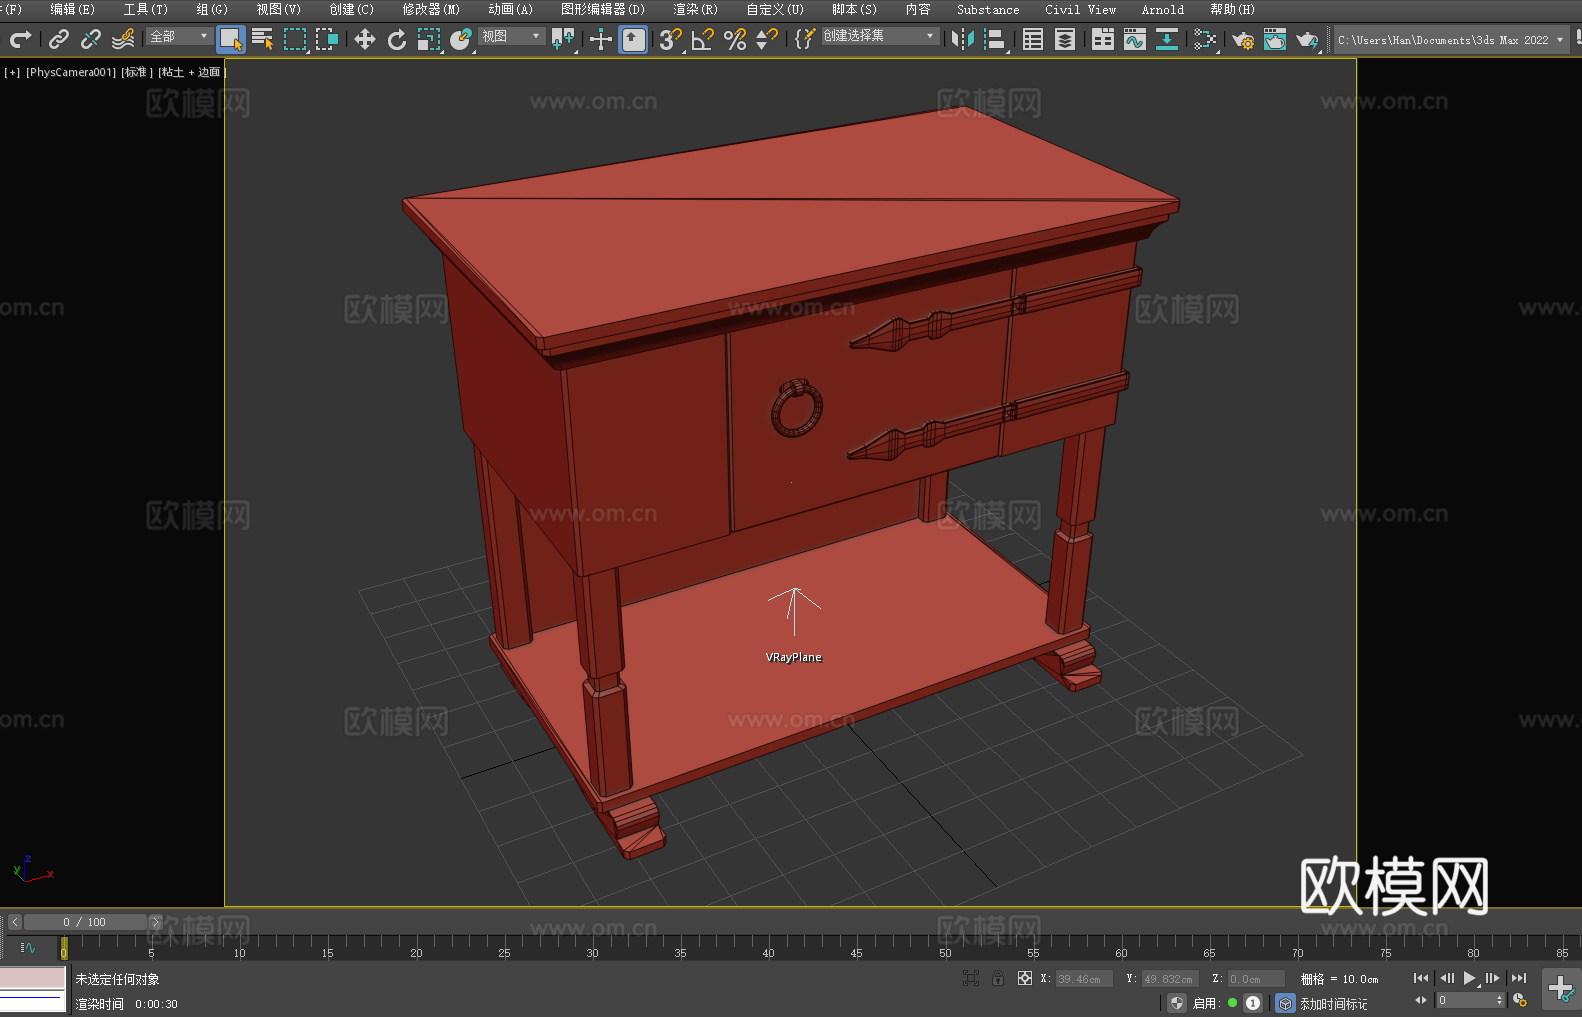Viewport: 1582px width, 1017px height.
Task: Open the Scene Explorer toggle
Action: click(1033, 39)
